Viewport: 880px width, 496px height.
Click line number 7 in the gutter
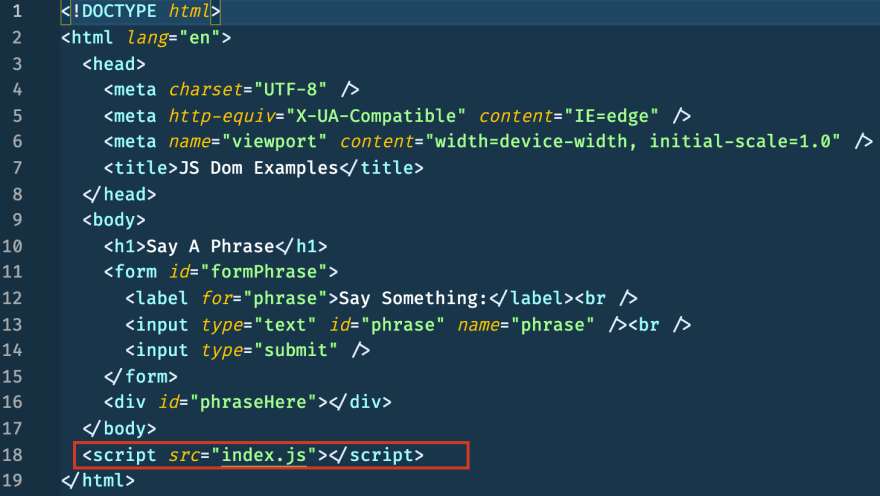[x=17, y=168]
